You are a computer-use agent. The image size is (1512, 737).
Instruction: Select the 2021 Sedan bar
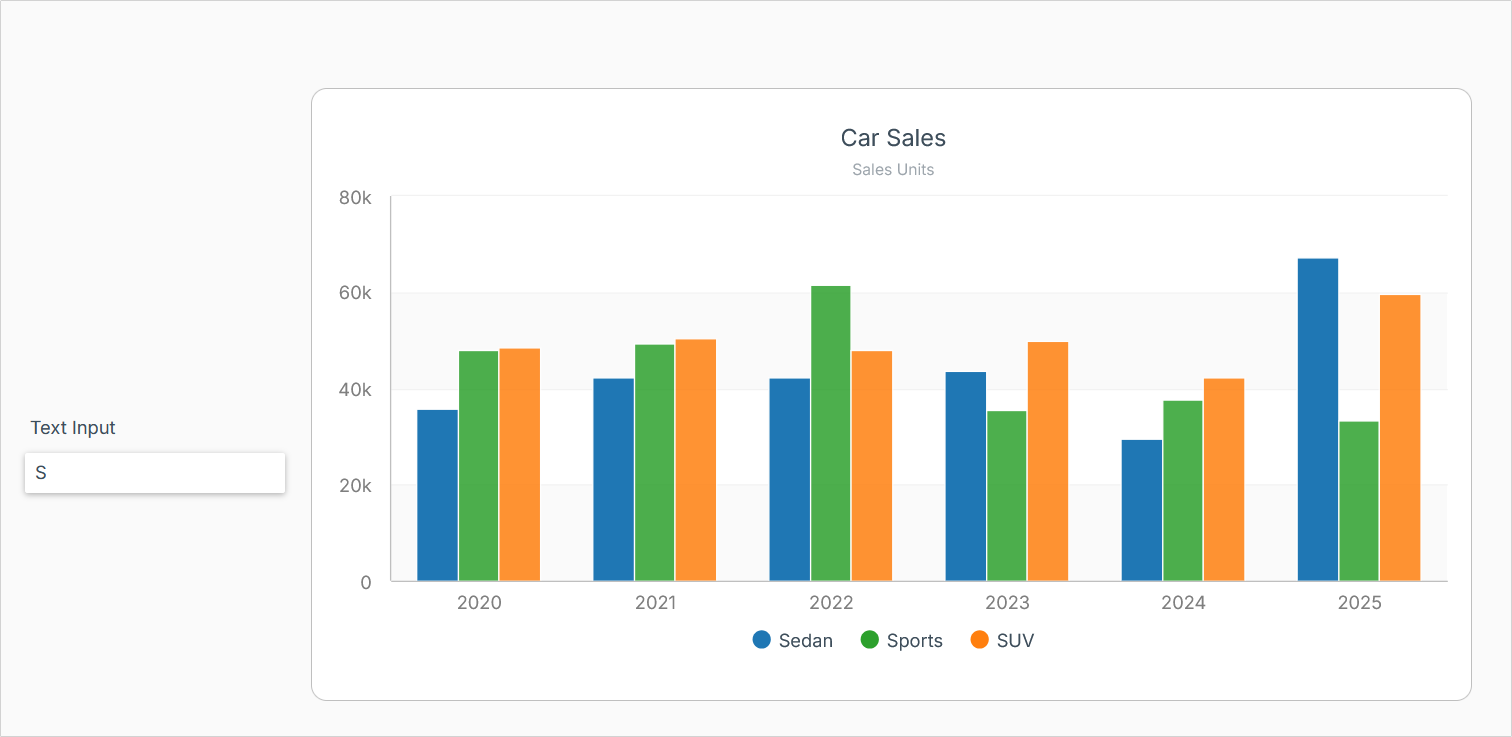(613, 480)
